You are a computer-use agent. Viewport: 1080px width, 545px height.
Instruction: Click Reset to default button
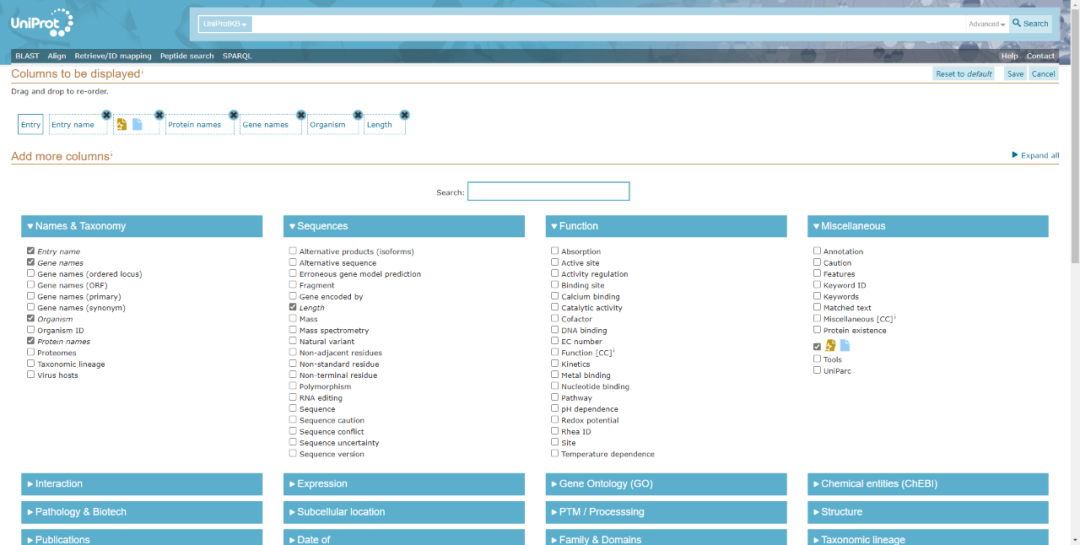[x=963, y=74]
